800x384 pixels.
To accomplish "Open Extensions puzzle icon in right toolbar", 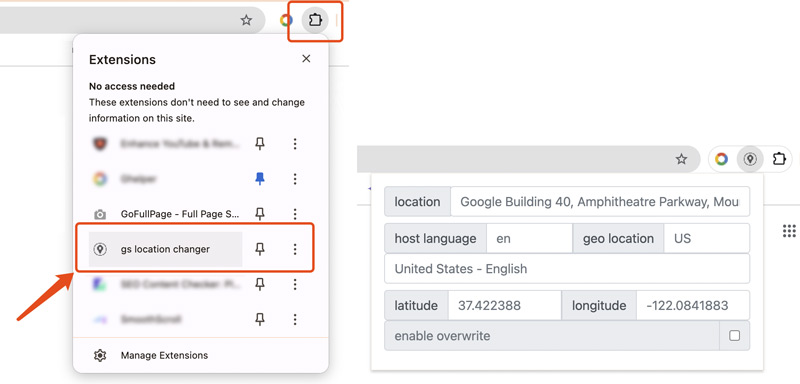I will coord(779,160).
